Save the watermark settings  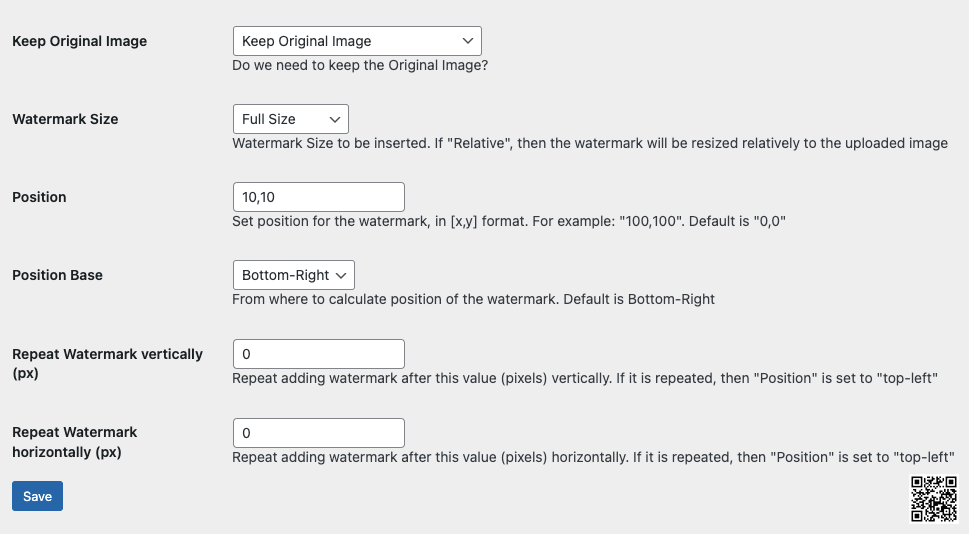37,496
